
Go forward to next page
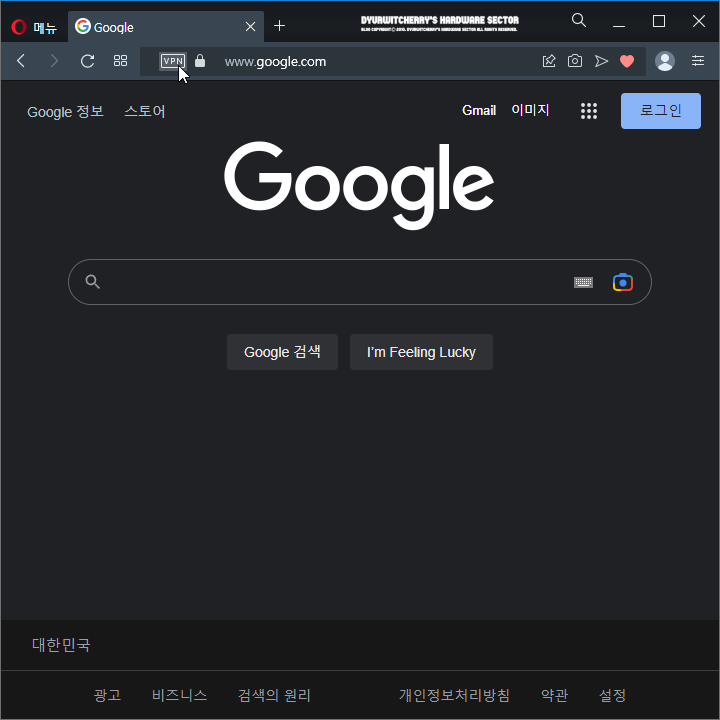coord(54,61)
